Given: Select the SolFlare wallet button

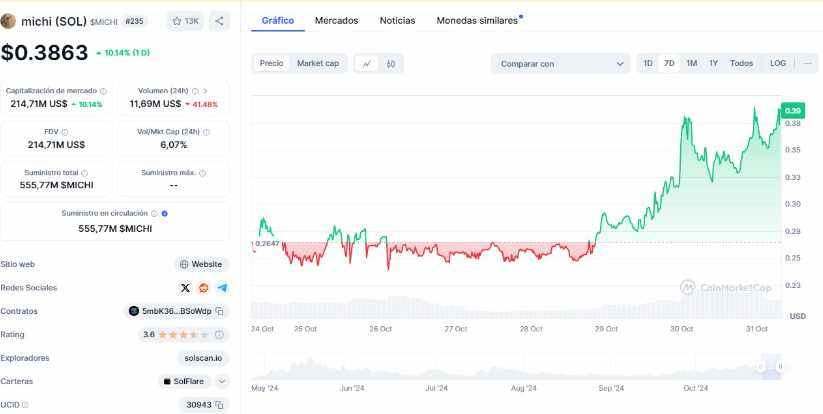Looking at the screenshot, I should tap(184, 381).
